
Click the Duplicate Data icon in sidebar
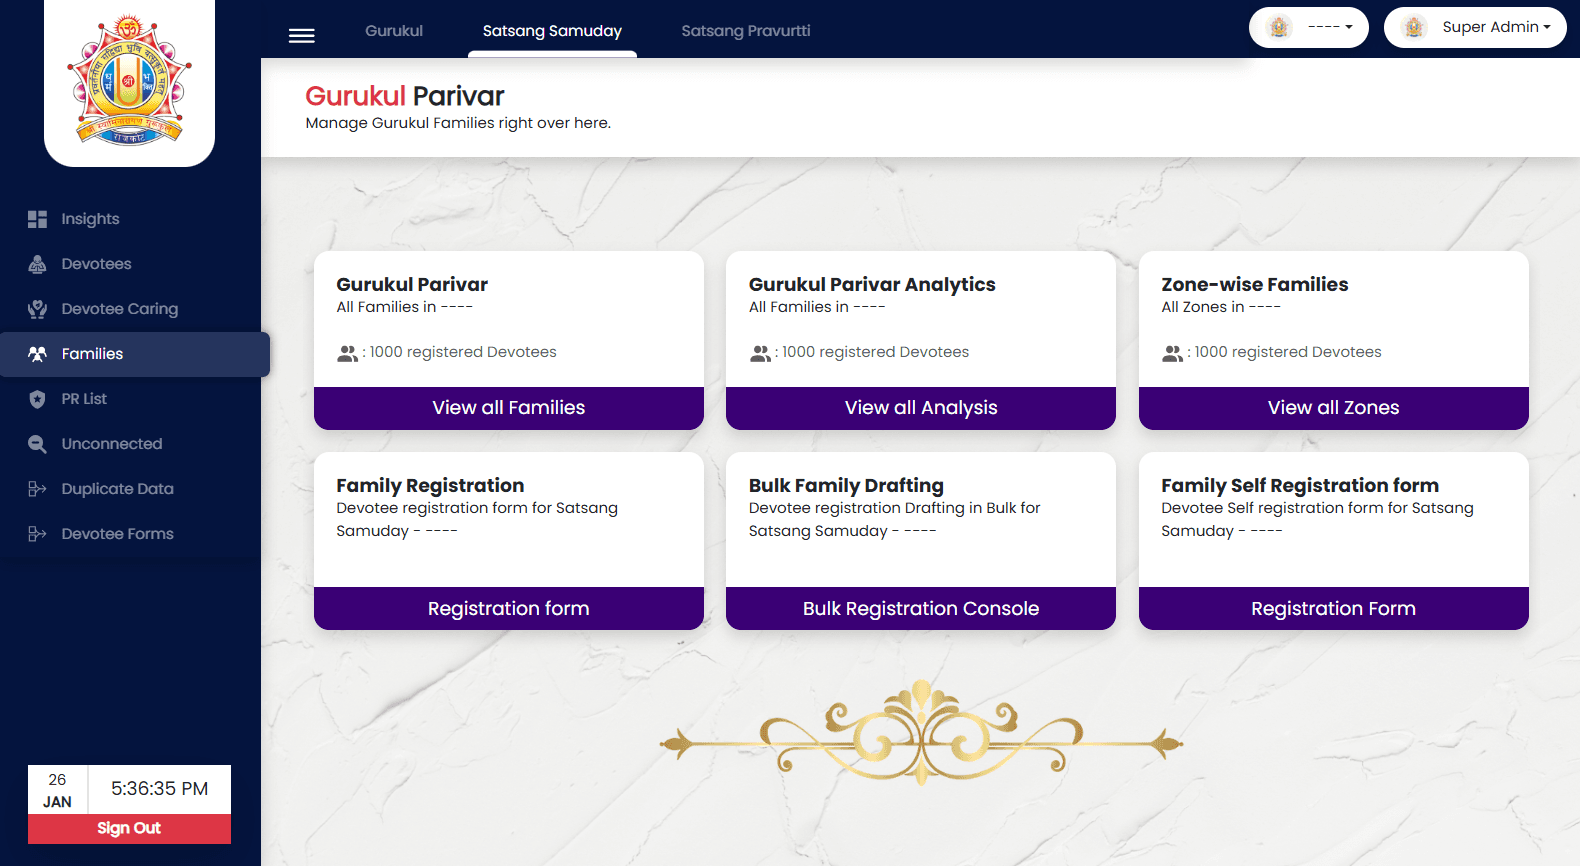(37, 489)
